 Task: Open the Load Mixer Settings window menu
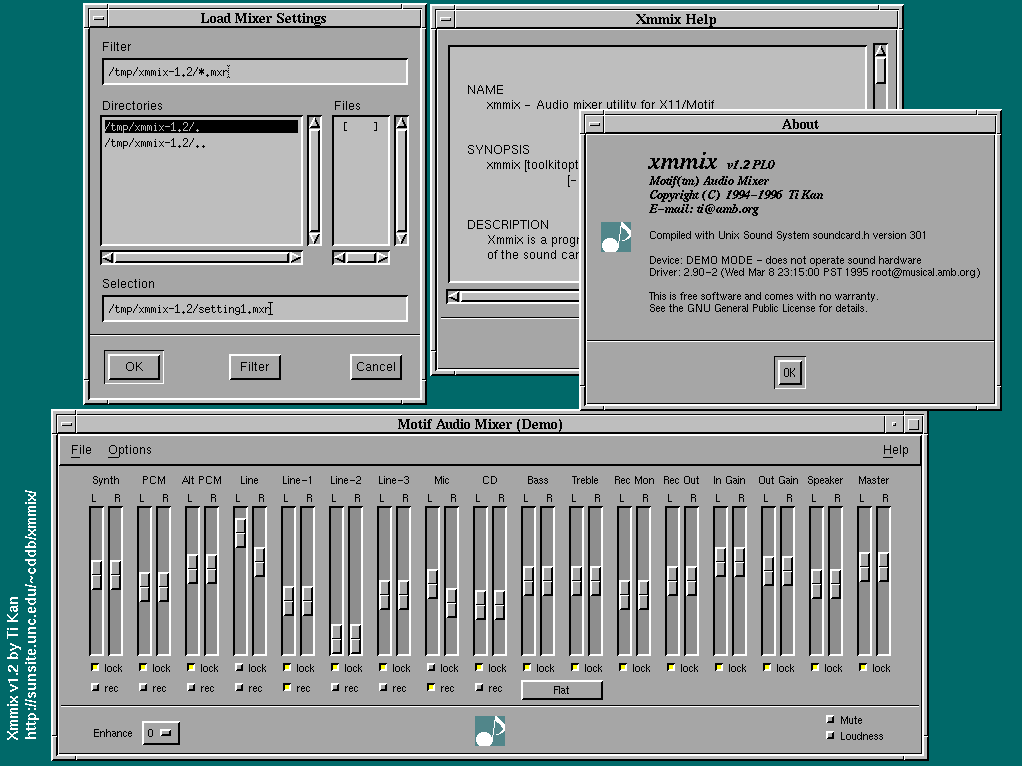tap(95, 18)
